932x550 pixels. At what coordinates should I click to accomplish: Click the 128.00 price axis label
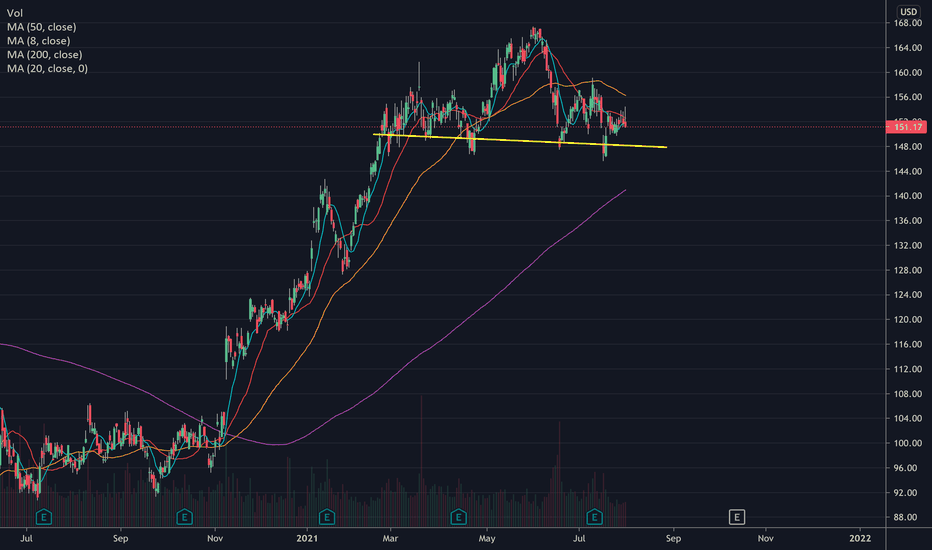[908, 270]
